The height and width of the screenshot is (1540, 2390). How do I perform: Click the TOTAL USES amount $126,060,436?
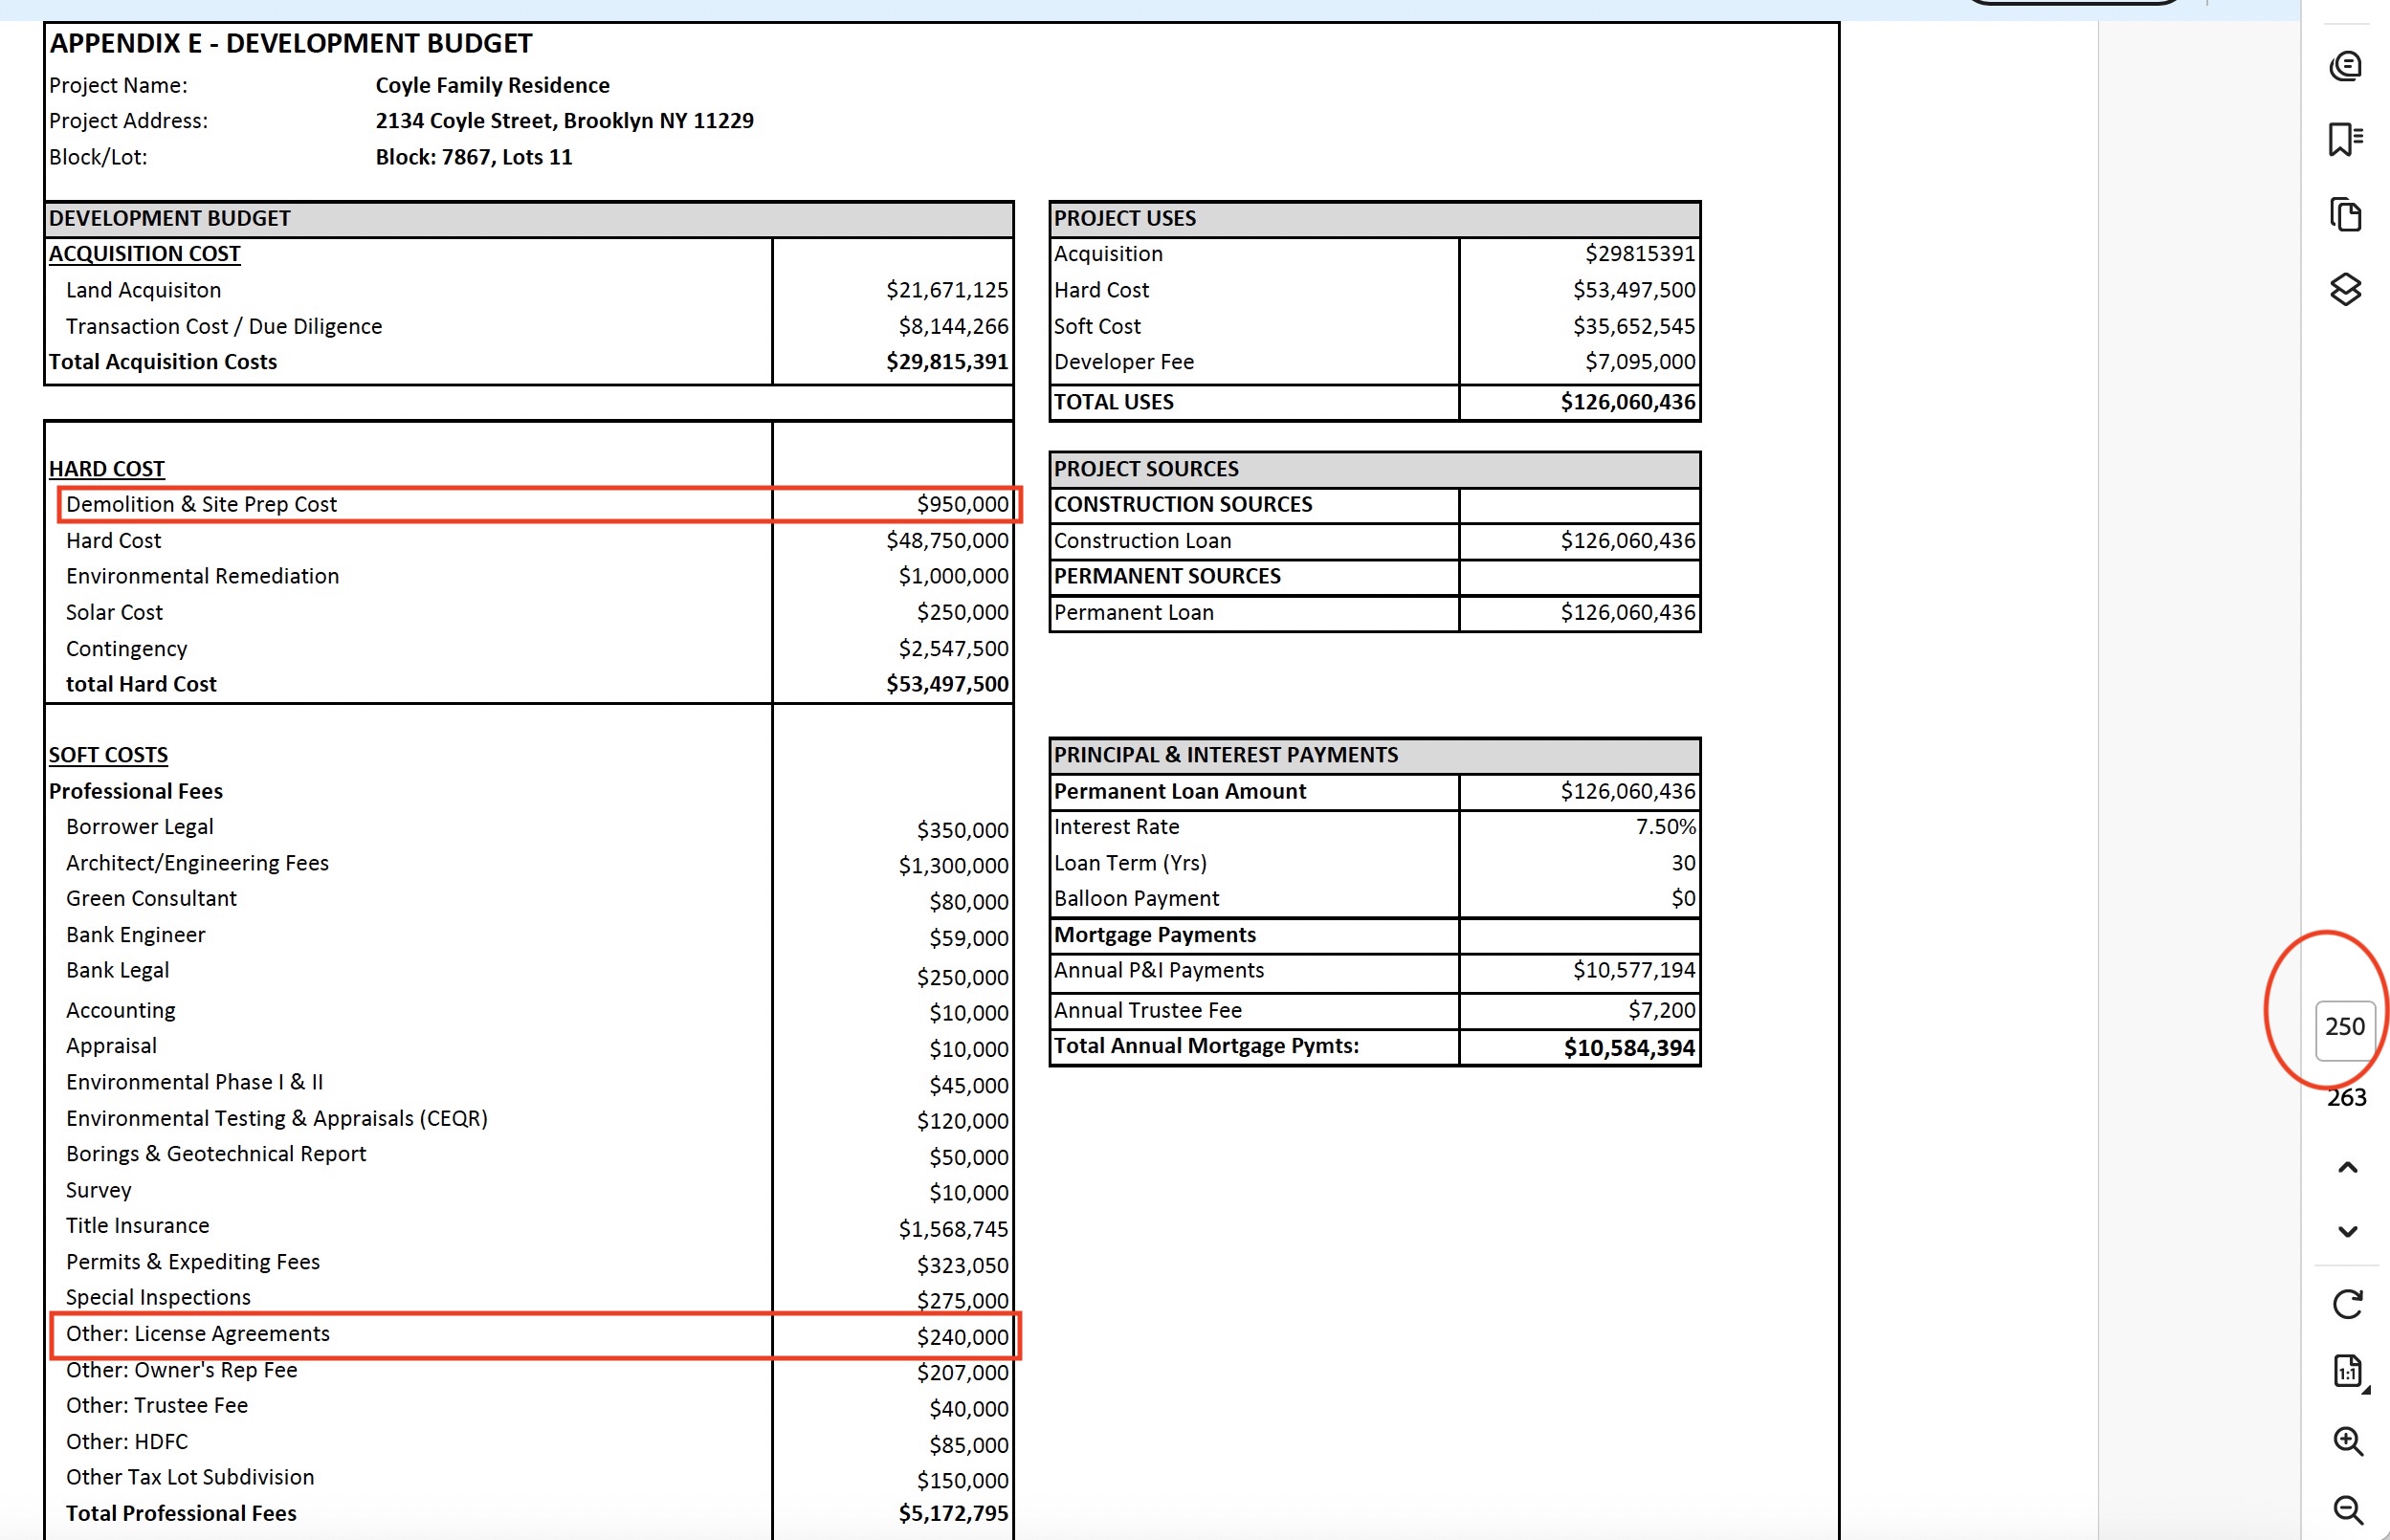point(1627,402)
